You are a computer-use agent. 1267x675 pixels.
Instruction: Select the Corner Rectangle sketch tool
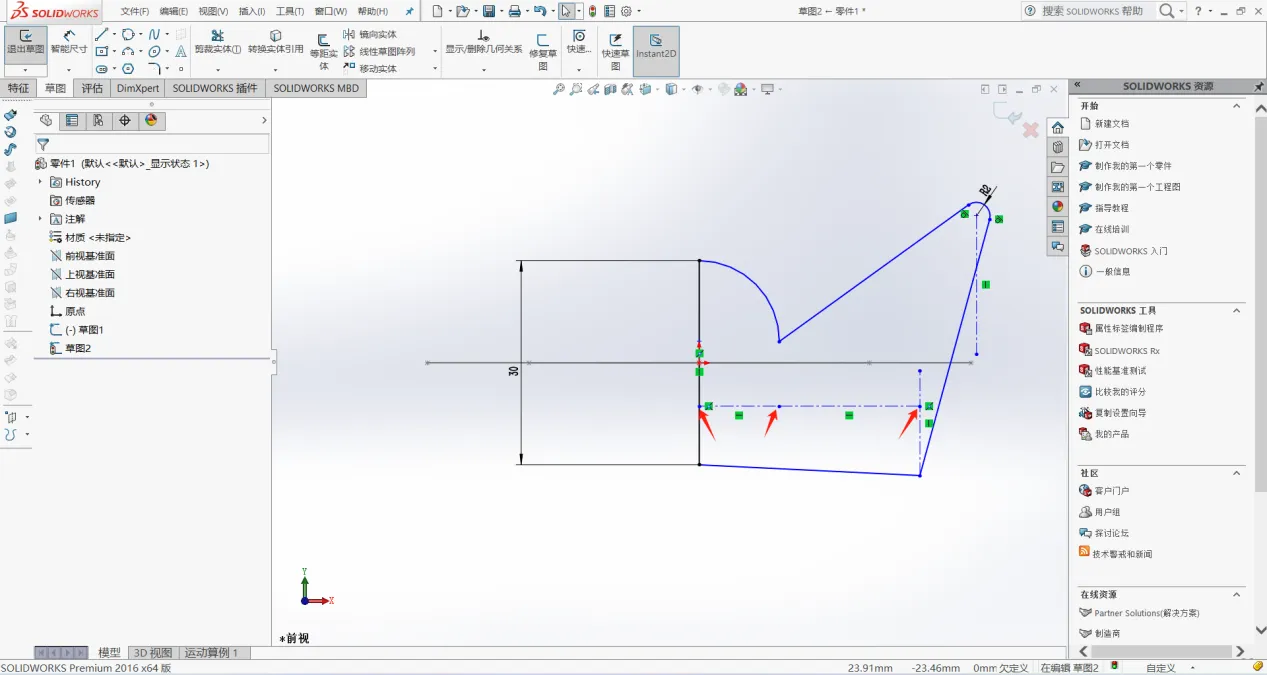(x=101, y=51)
